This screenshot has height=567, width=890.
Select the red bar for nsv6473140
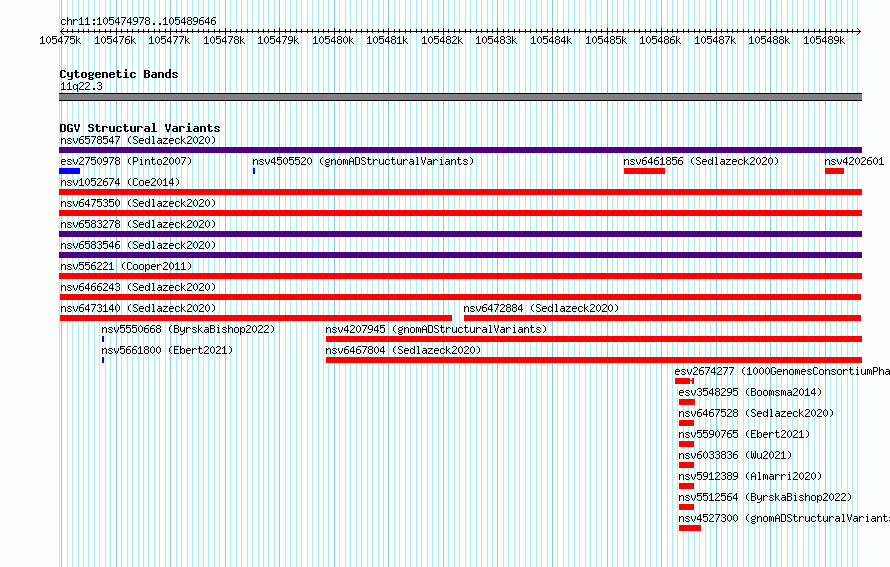click(255, 318)
